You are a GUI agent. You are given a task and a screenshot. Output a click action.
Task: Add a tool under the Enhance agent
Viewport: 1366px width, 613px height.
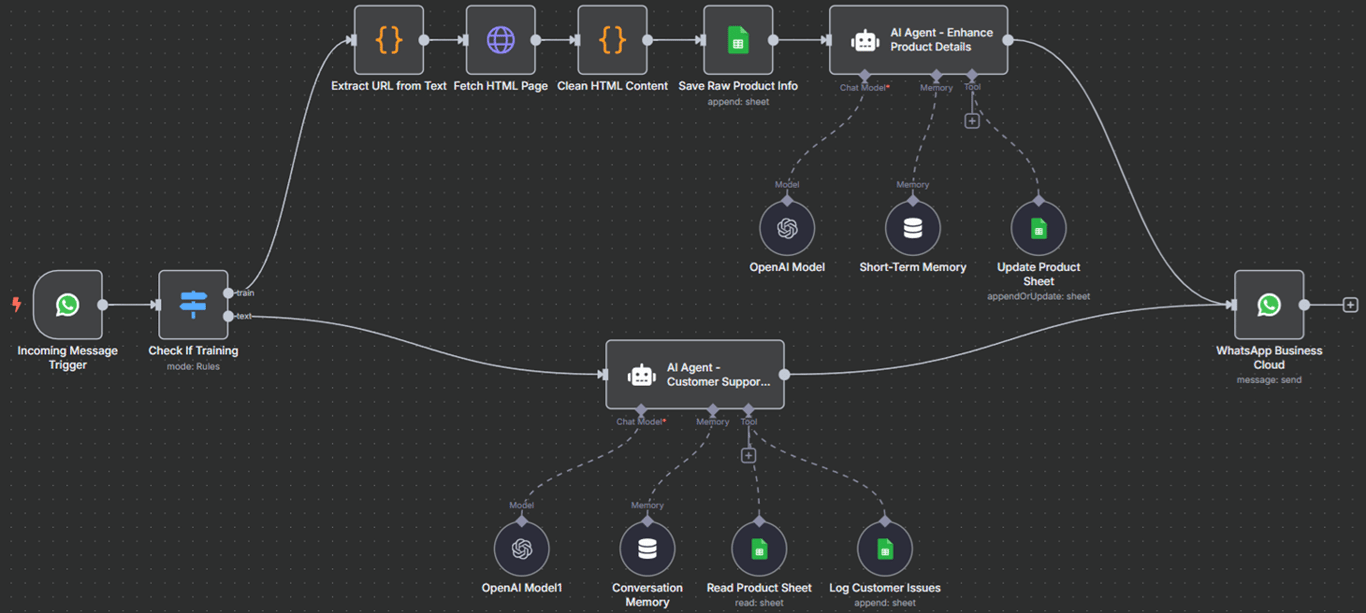tap(971, 120)
